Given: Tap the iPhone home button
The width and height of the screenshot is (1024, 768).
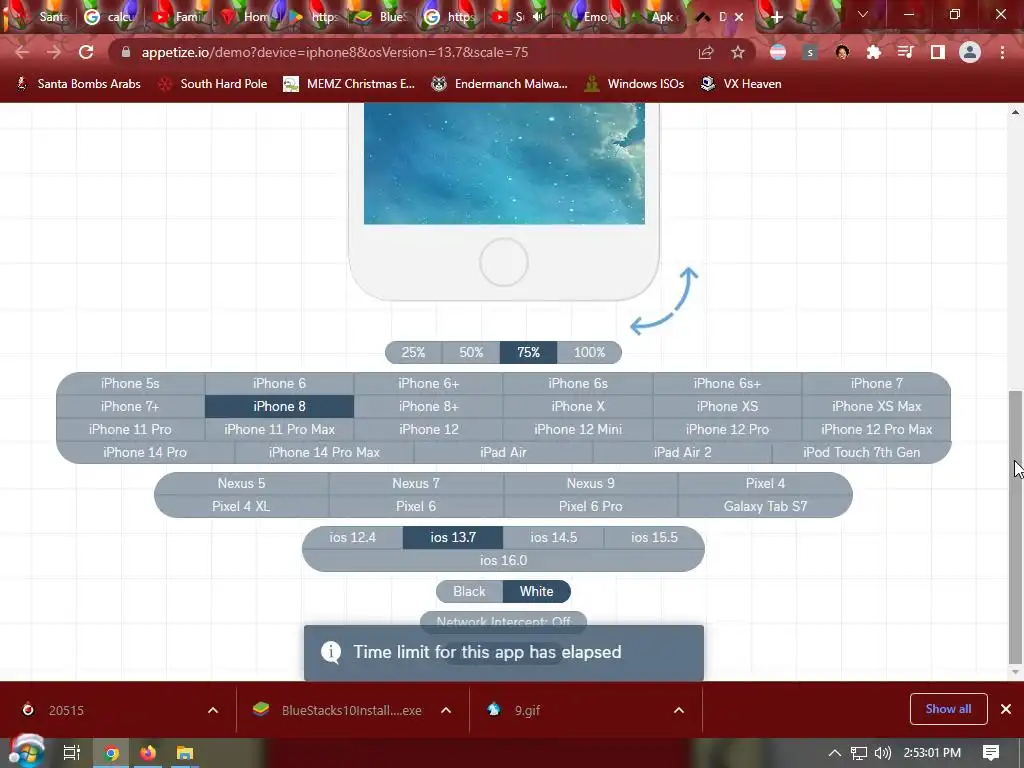Looking at the screenshot, I should click(x=504, y=262).
